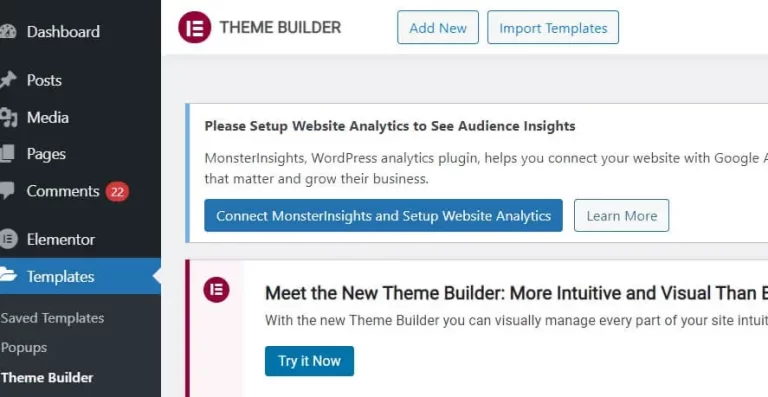Click the Import Templates button
The width and height of the screenshot is (768, 397).
tap(553, 27)
